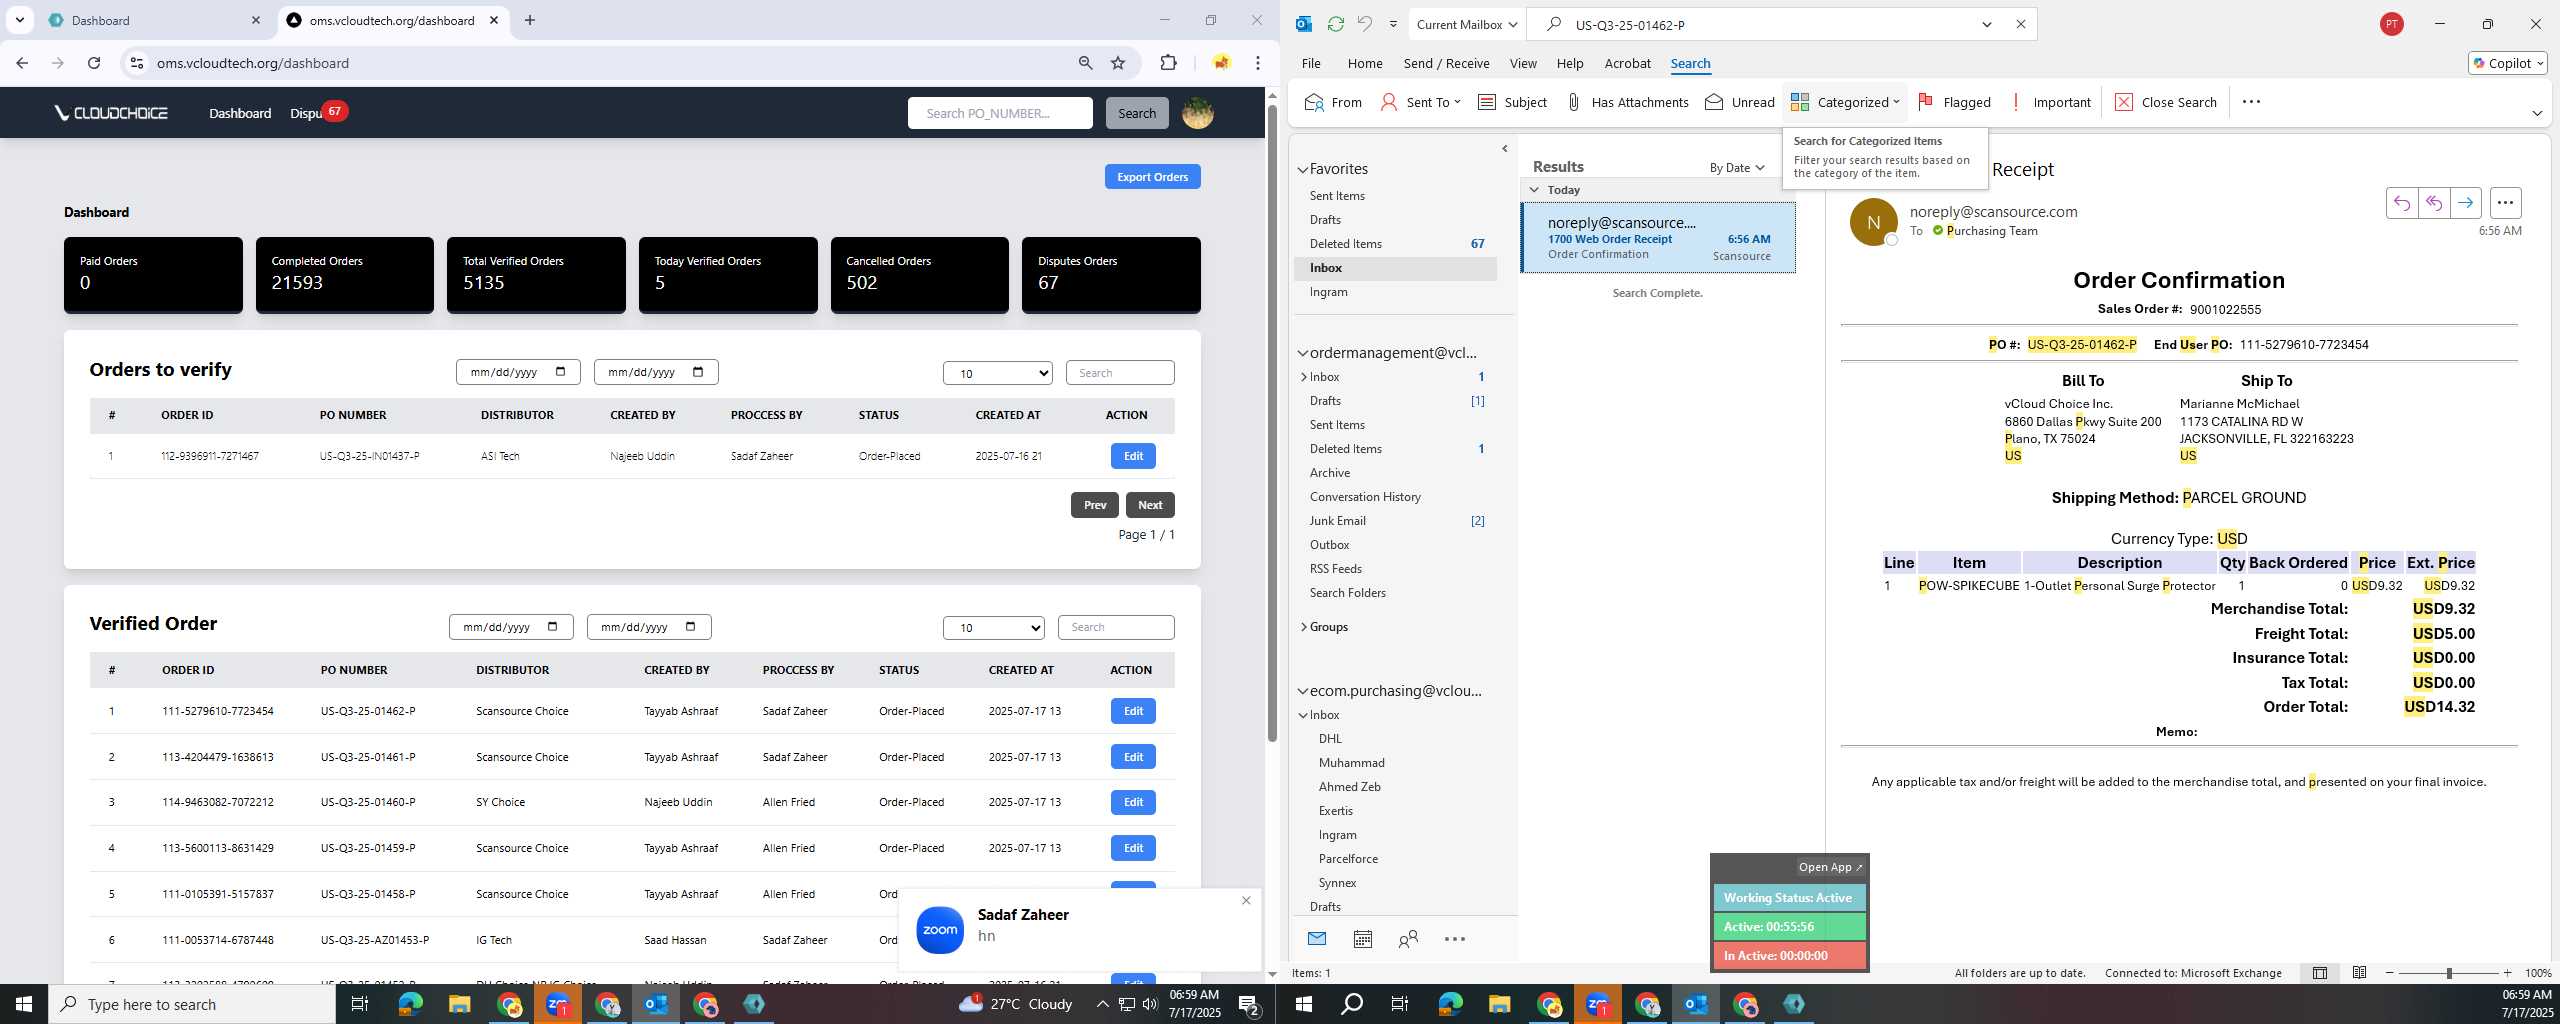Open Copilot in Outlook
The height and width of the screenshot is (1024, 2560).
click(x=2507, y=63)
